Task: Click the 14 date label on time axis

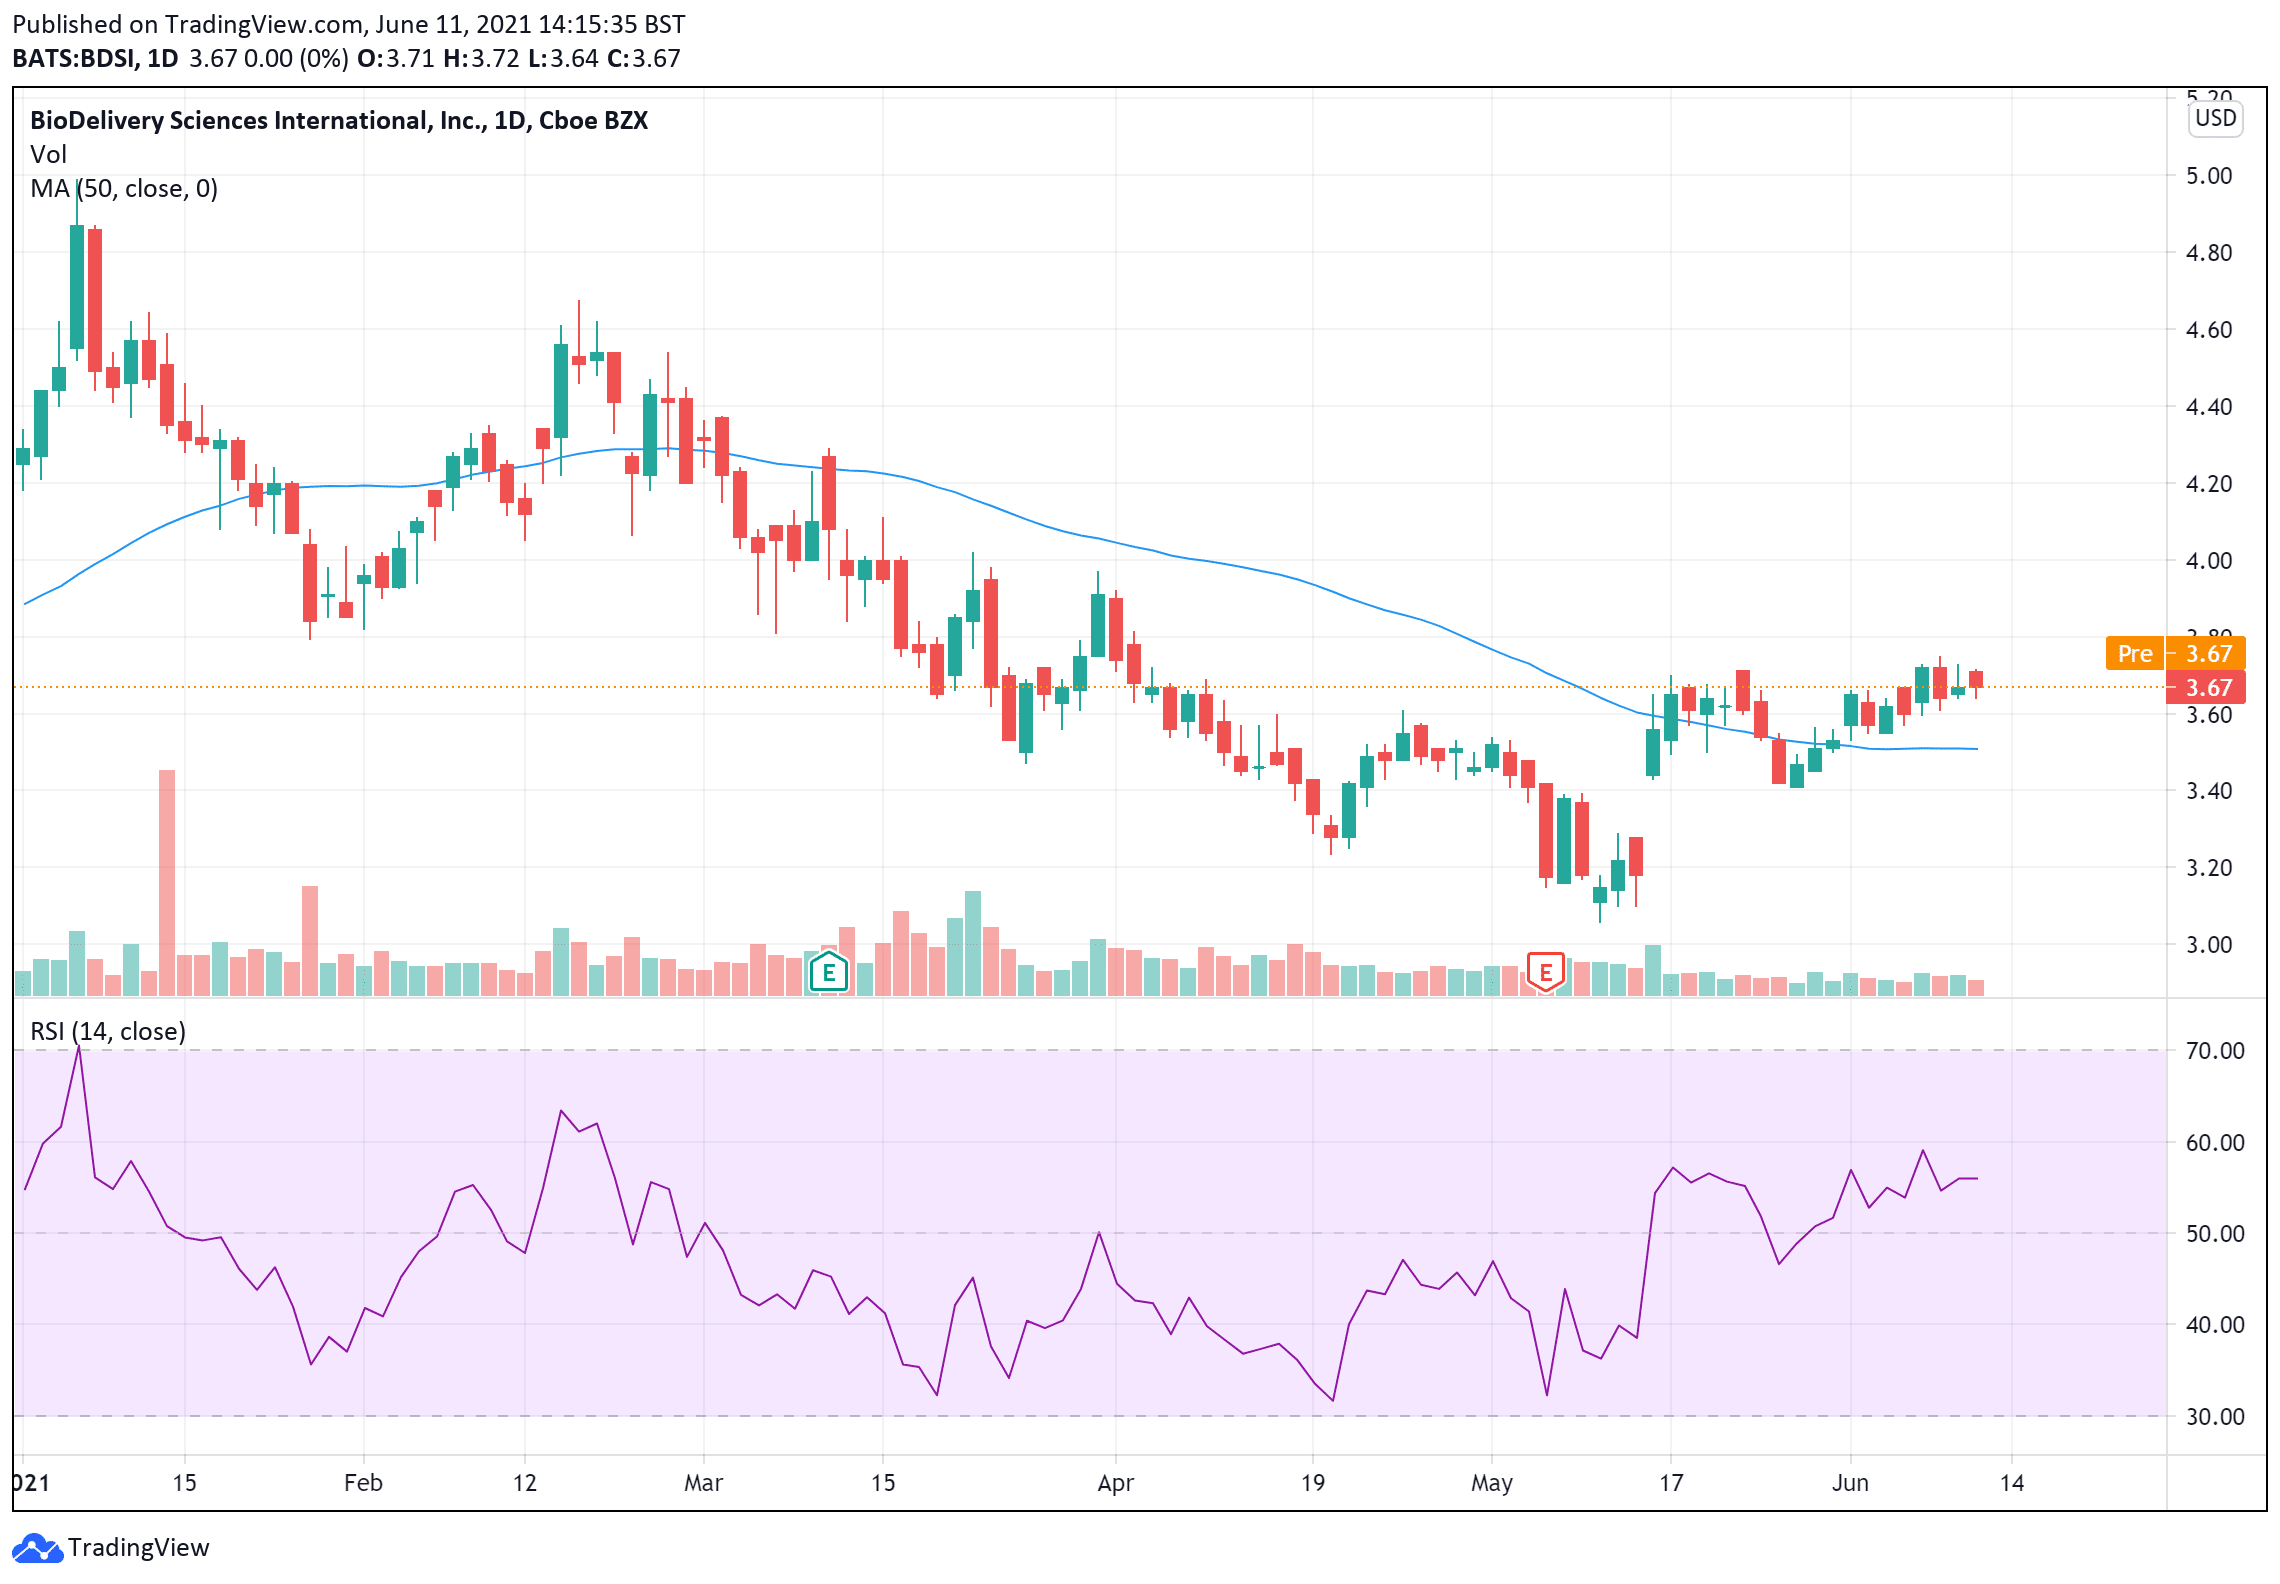Action: [2012, 1483]
